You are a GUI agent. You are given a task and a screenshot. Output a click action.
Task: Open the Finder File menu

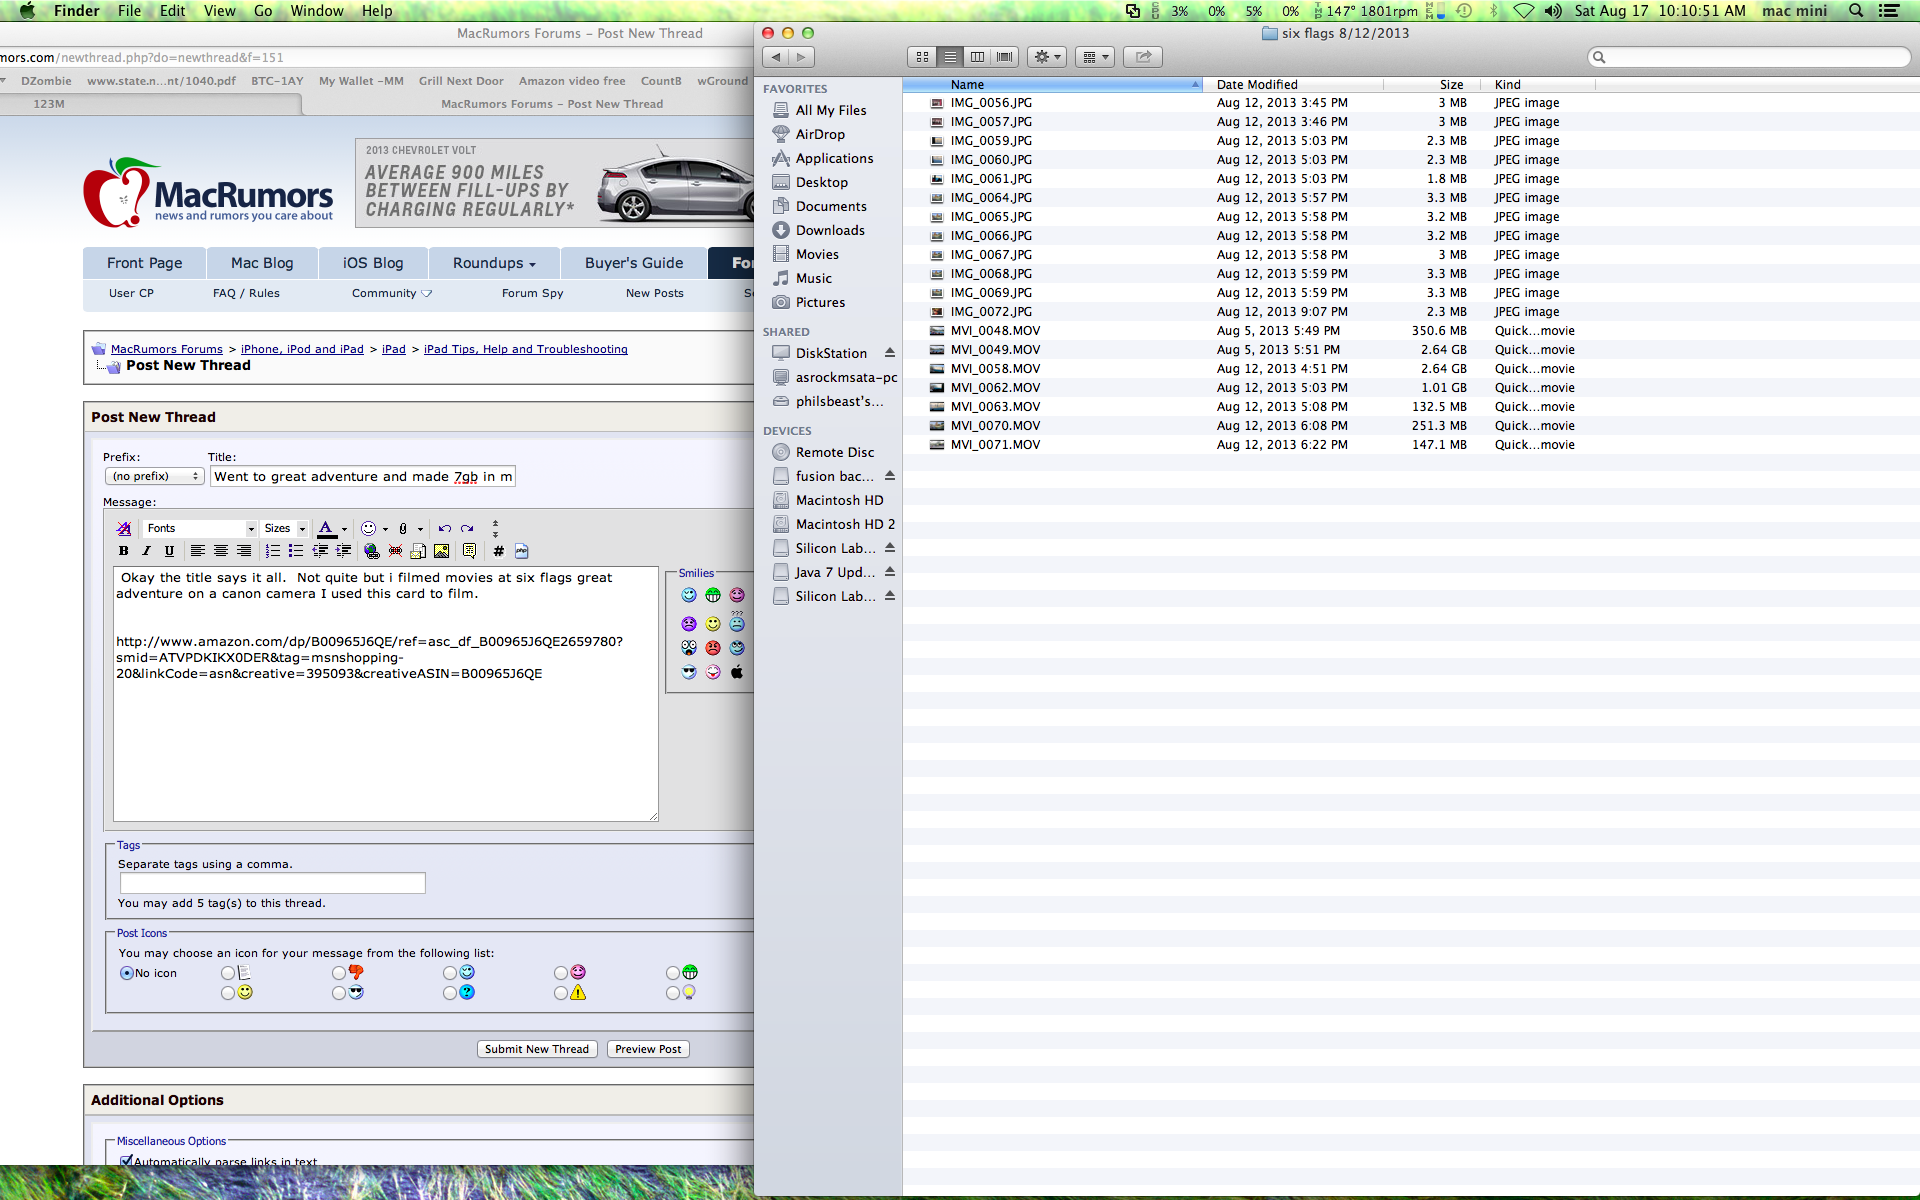[129, 11]
